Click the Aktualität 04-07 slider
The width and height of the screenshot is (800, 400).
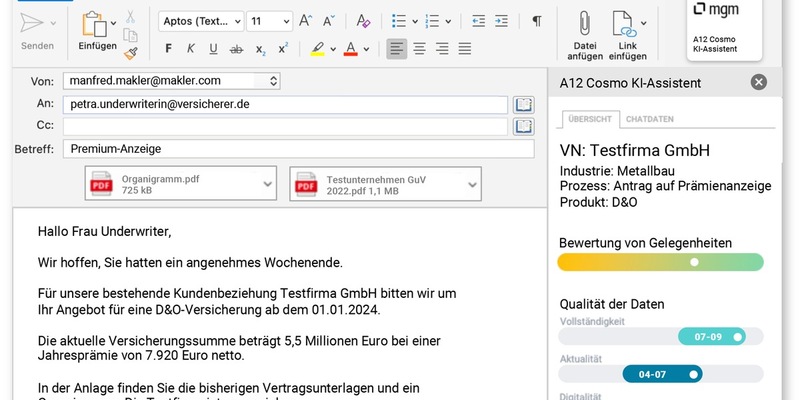pyautogui.click(x=661, y=374)
